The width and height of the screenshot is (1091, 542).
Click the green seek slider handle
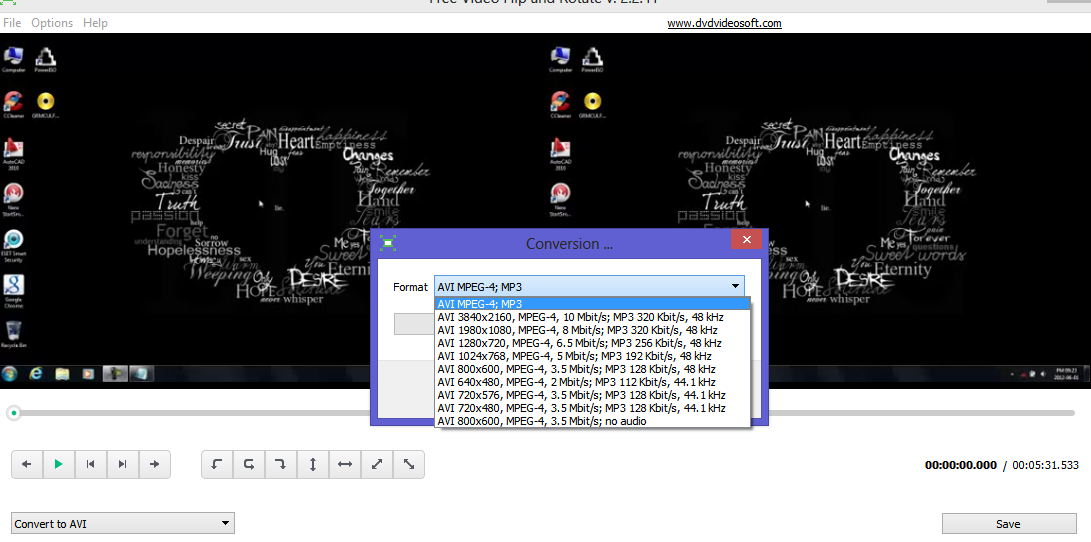(x=13, y=413)
